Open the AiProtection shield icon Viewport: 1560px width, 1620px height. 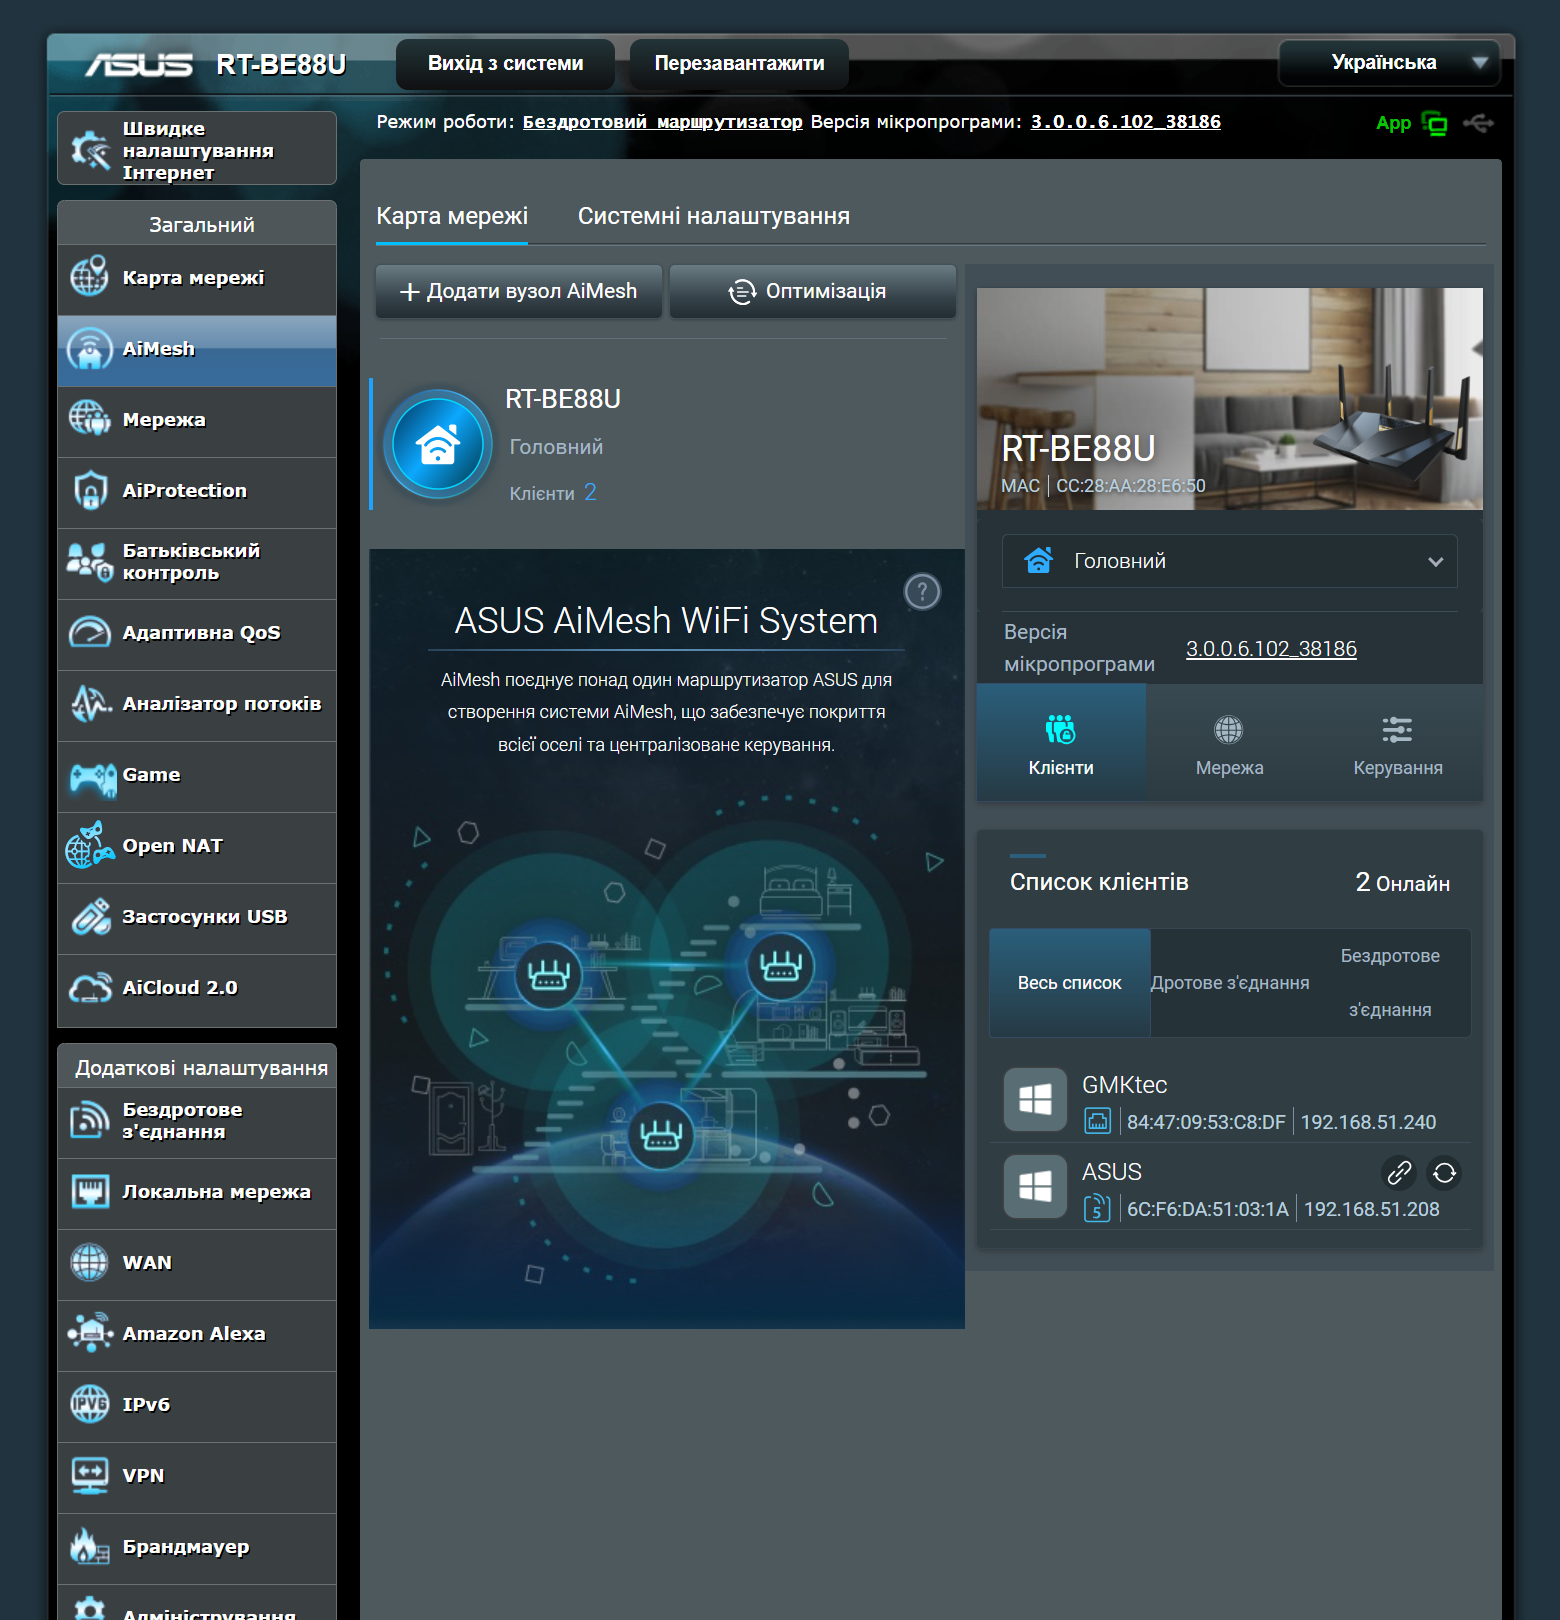click(90, 491)
